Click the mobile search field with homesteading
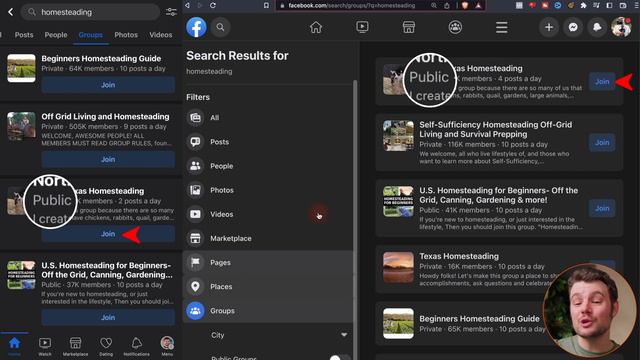The width and height of the screenshot is (640, 360). [91, 12]
